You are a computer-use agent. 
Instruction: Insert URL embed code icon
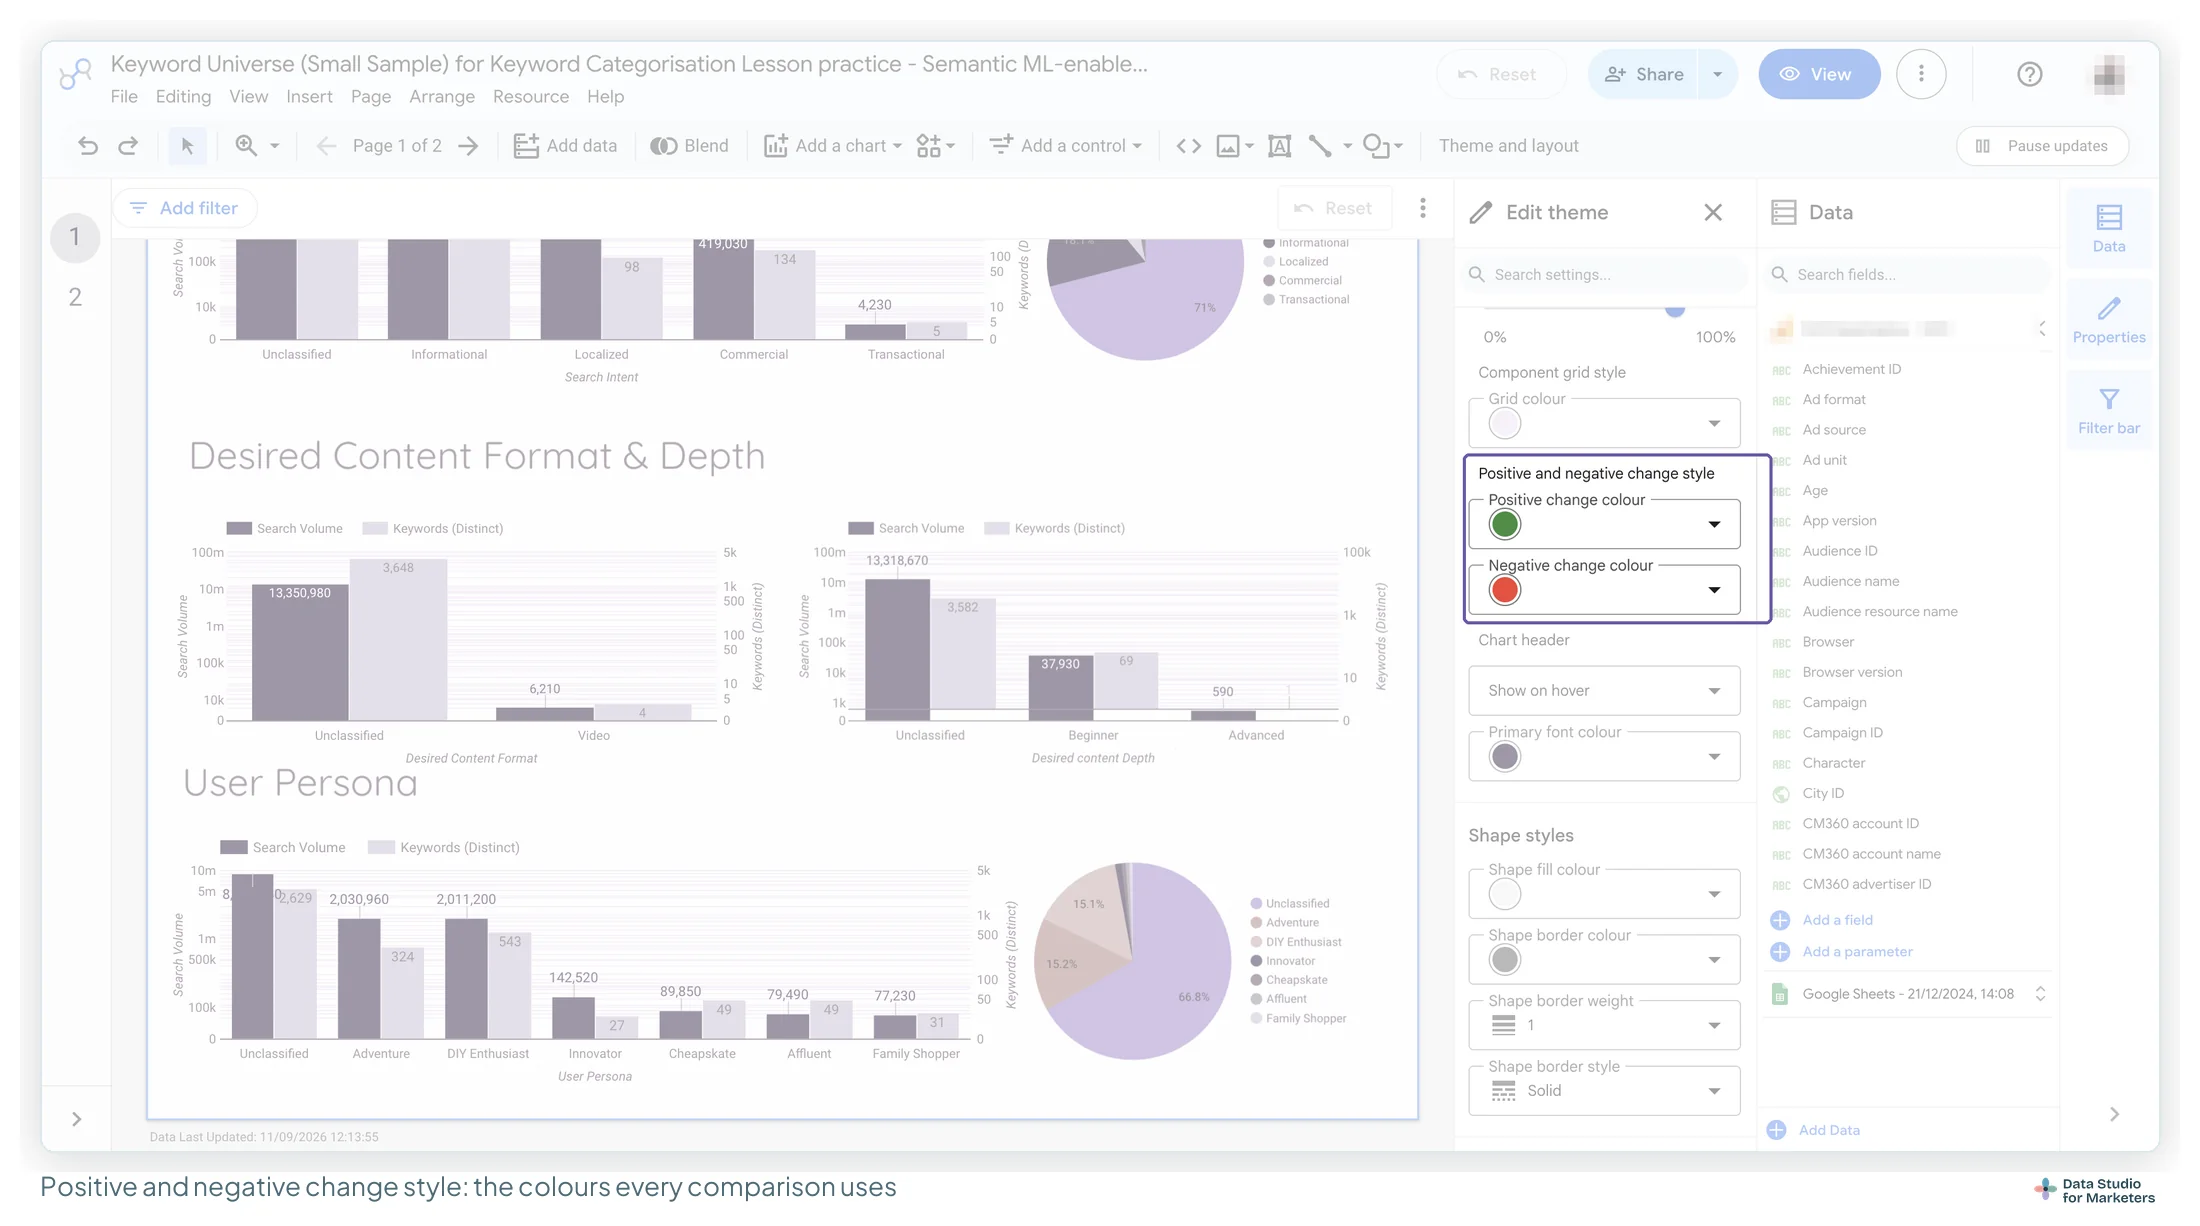(x=1188, y=146)
